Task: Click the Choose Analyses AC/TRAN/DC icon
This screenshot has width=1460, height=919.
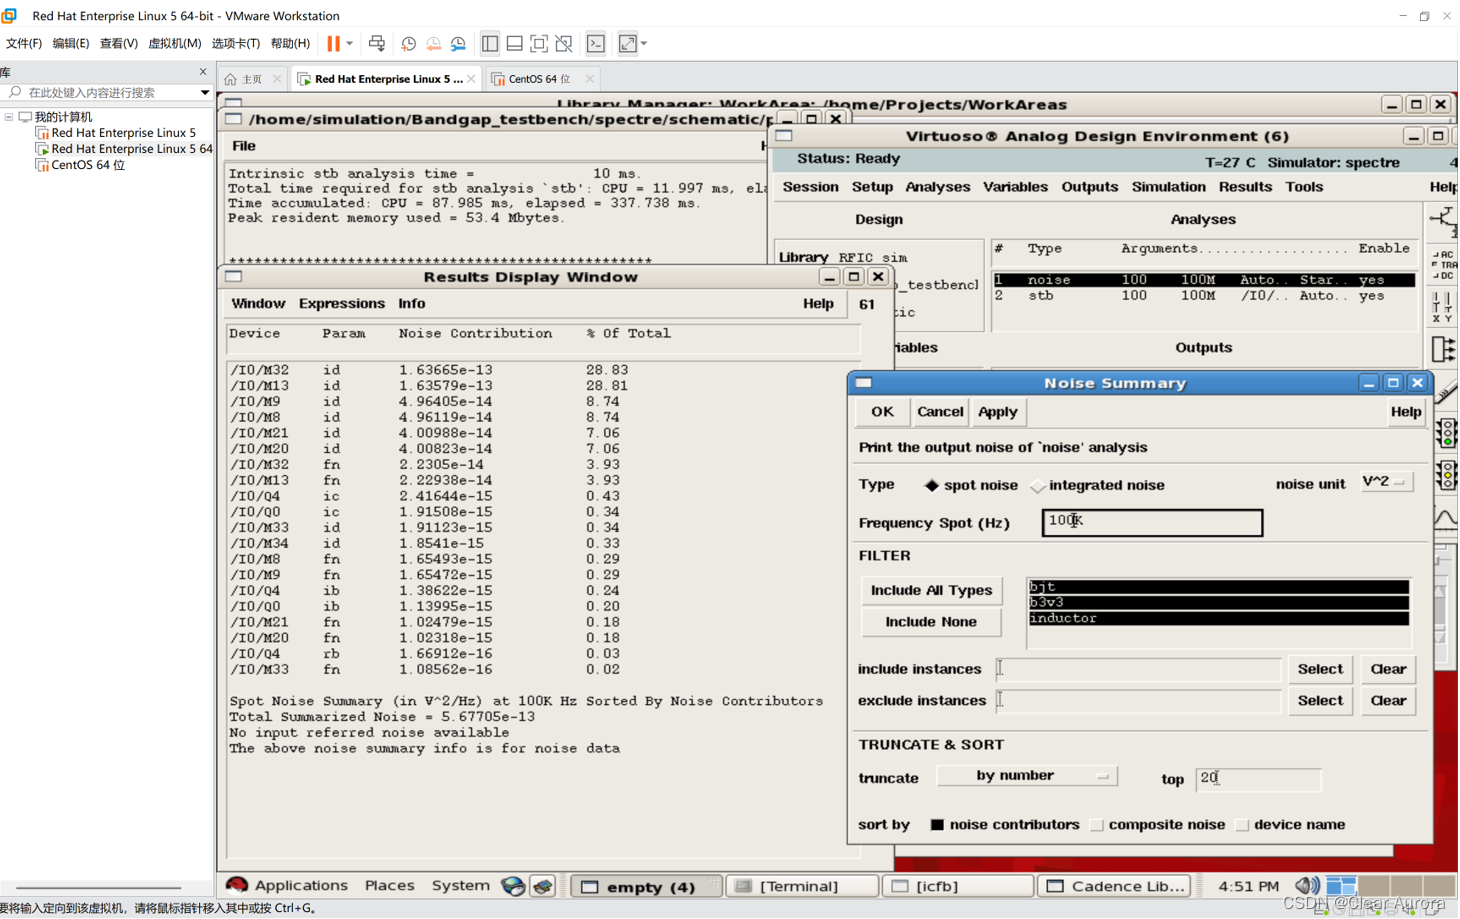Action: 1444,265
